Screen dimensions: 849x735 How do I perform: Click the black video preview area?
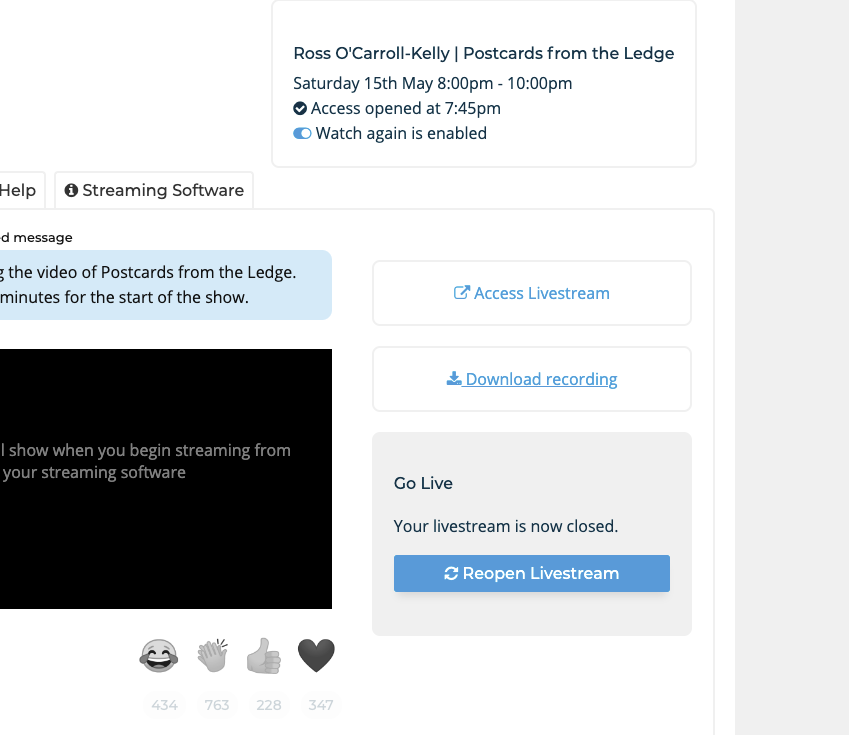(166, 479)
